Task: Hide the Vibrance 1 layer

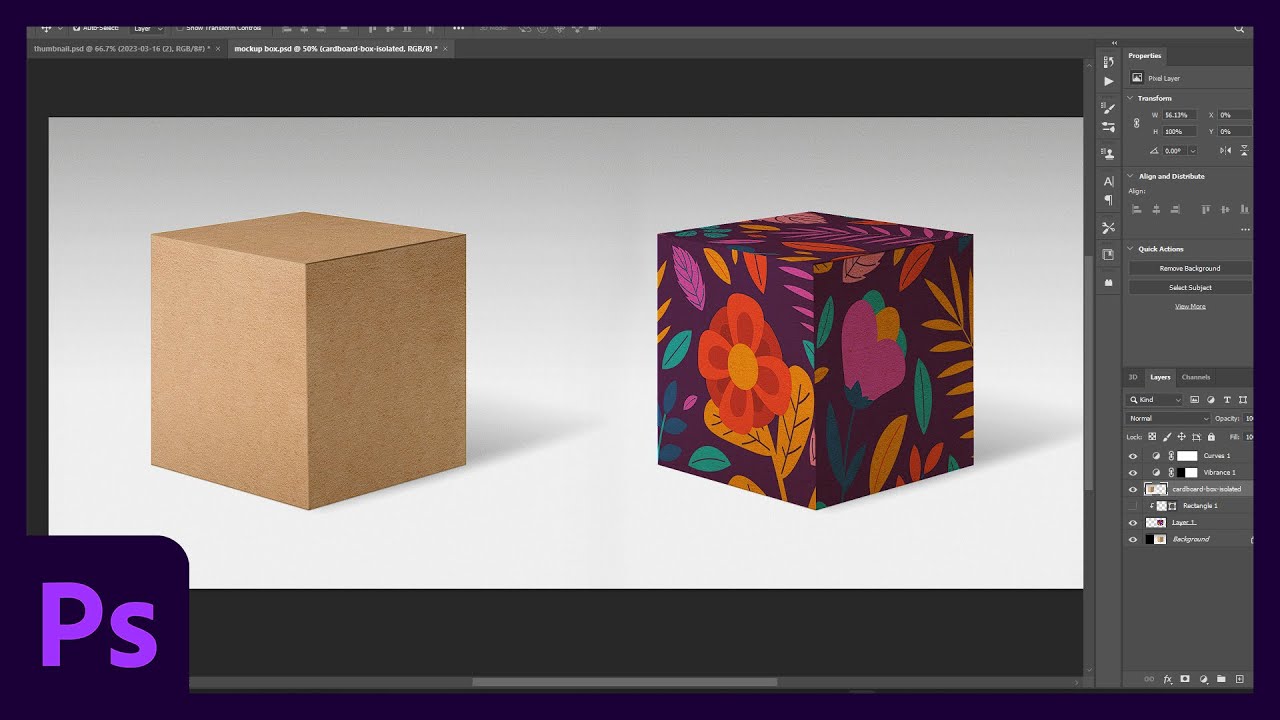Action: pos(1133,472)
